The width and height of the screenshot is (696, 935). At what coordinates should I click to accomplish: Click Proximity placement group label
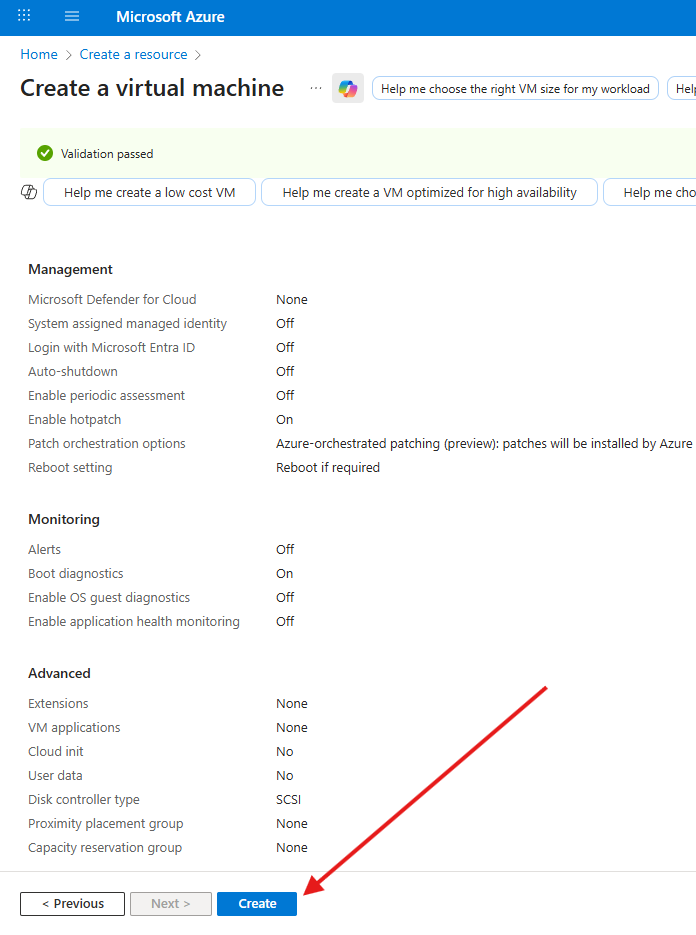[106, 823]
